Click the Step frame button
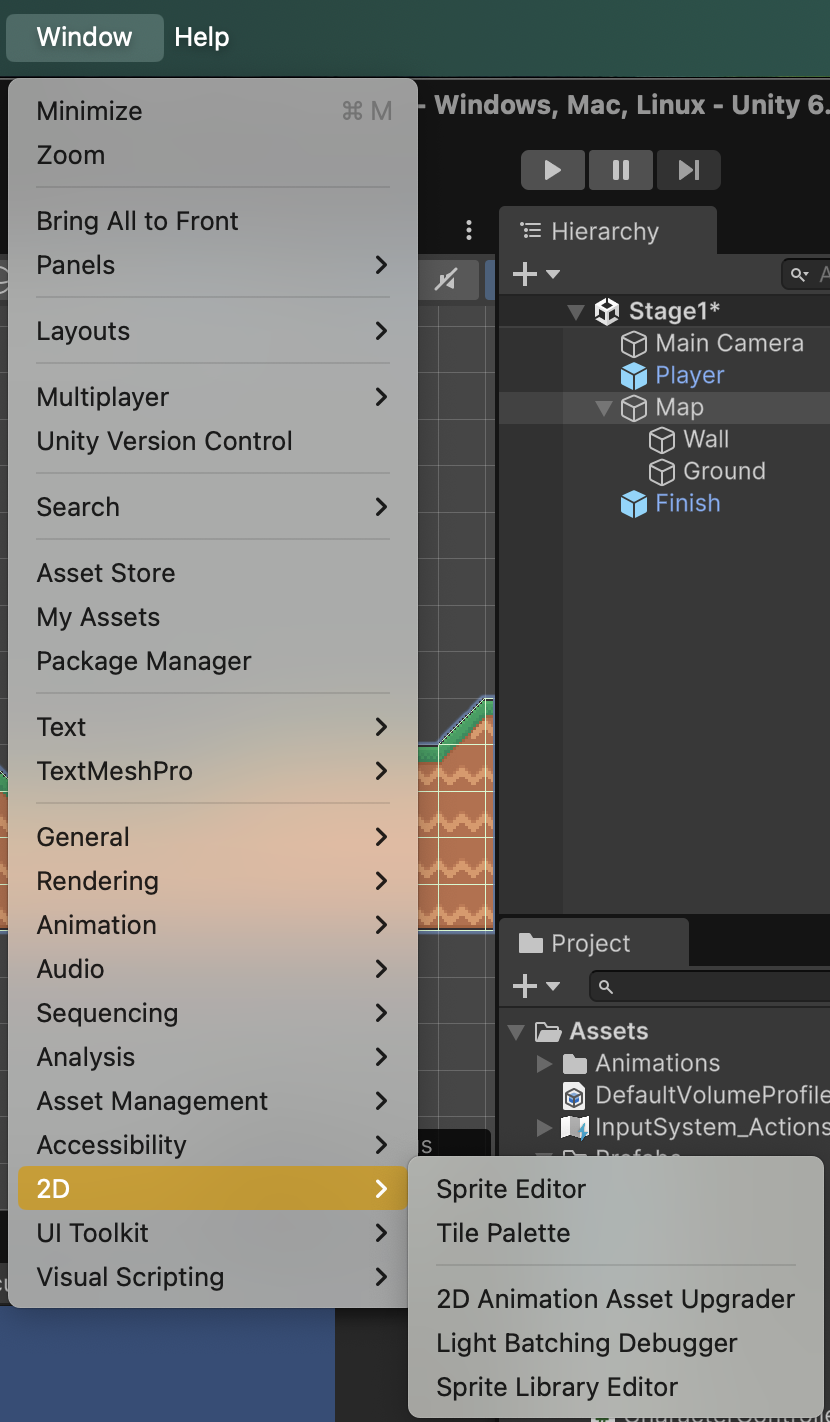Viewport: 830px width, 1422px height. pos(688,170)
